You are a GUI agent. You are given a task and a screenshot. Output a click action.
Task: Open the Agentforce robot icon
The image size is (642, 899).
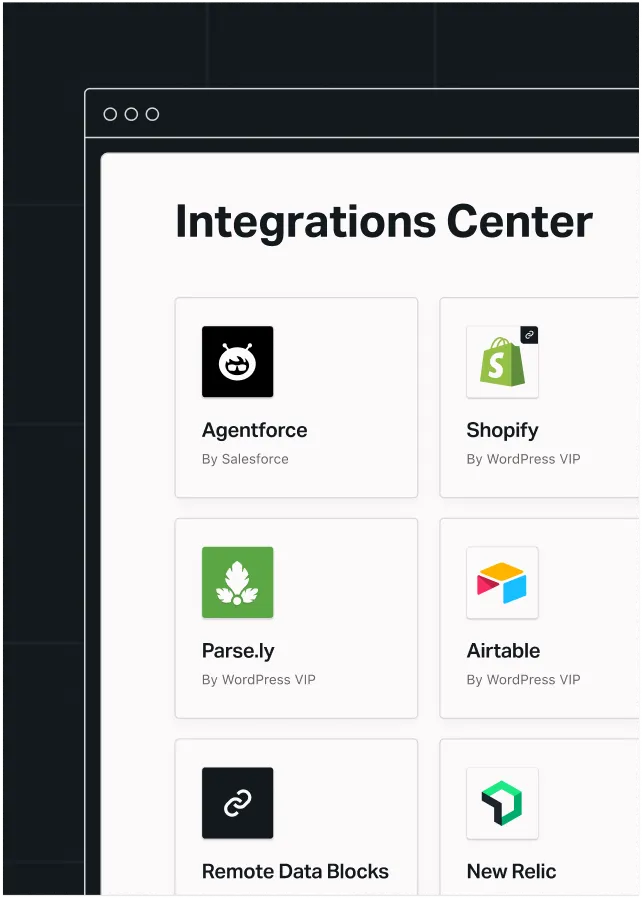coord(237,362)
